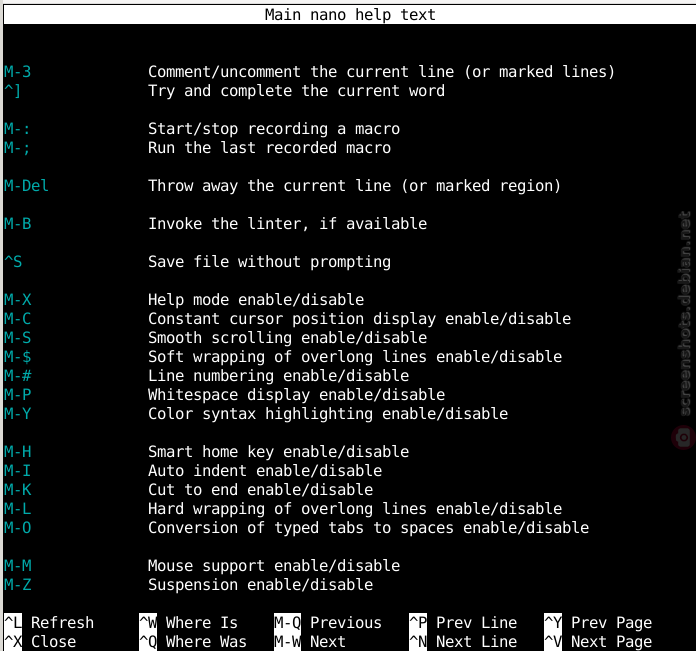Click 'Invoke the linter, if available' text
The width and height of the screenshot is (696, 651).
[x=287, y=224]
